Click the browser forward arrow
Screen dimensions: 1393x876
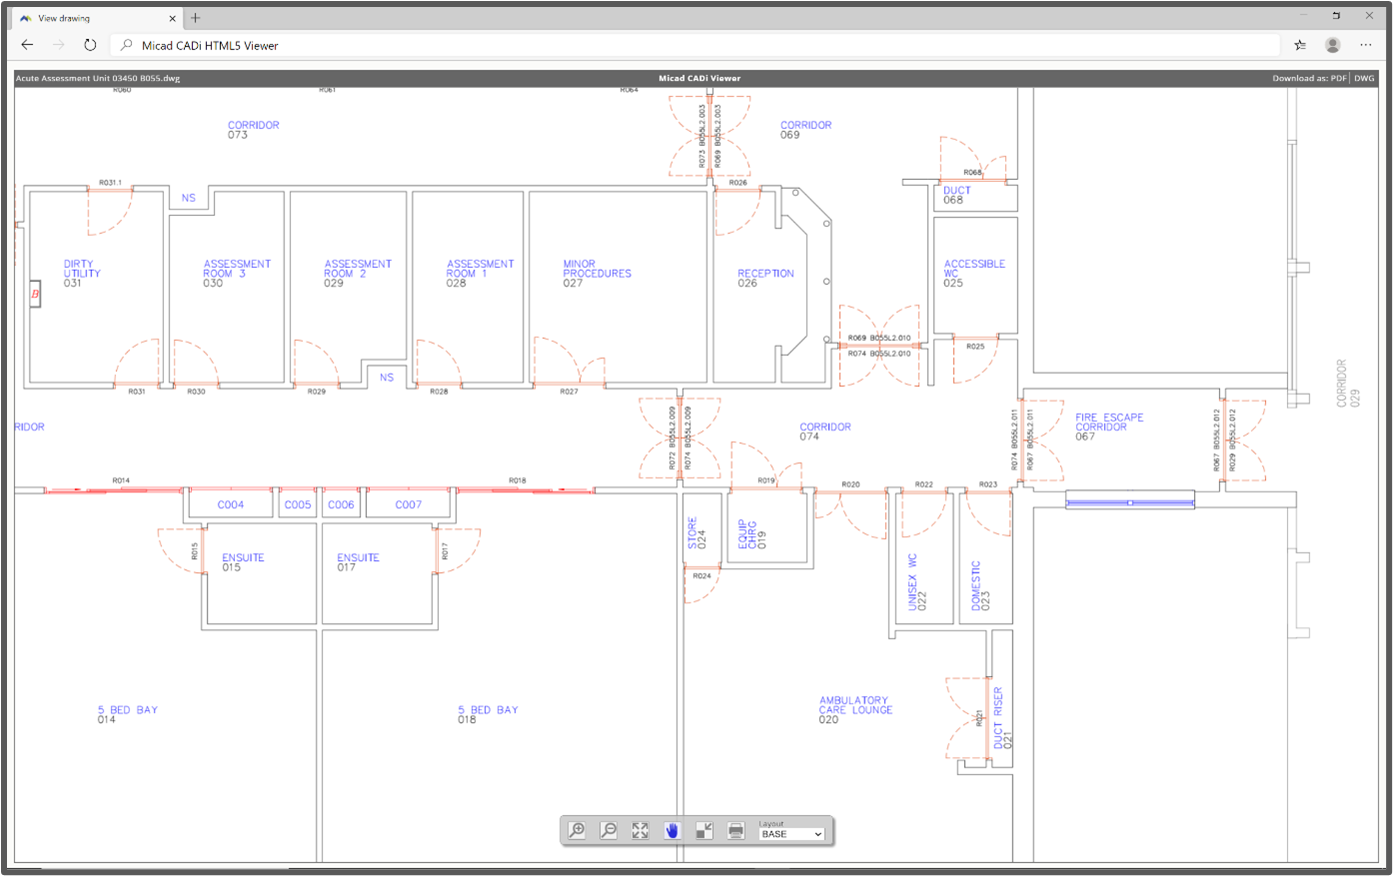58,44
